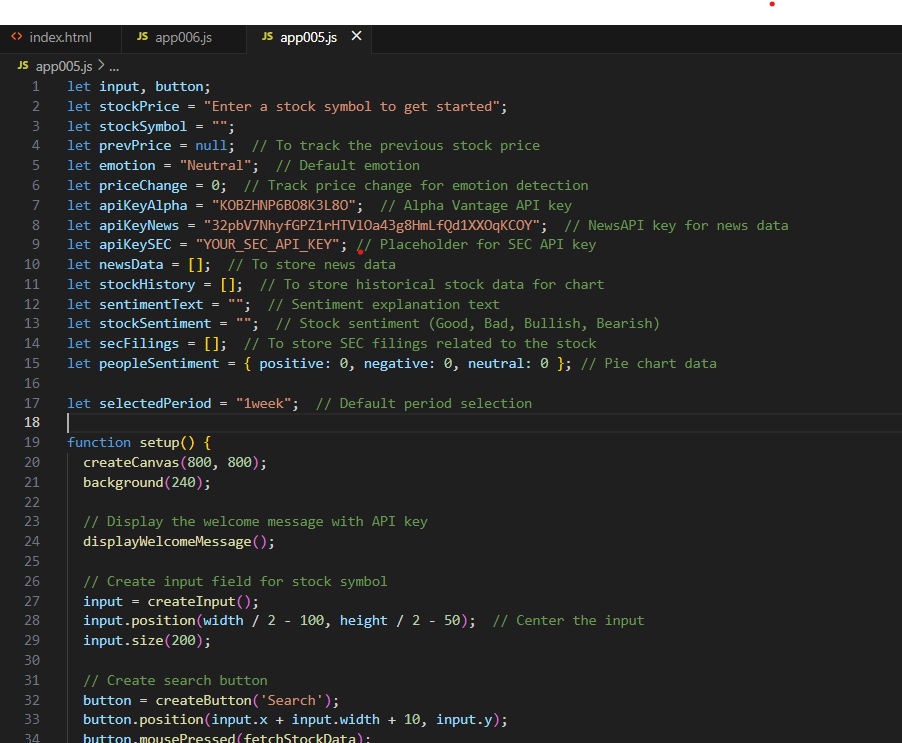Click 'peopleSentiment' variable on line 15
This screenshot has width=902, height=743.
159,364
